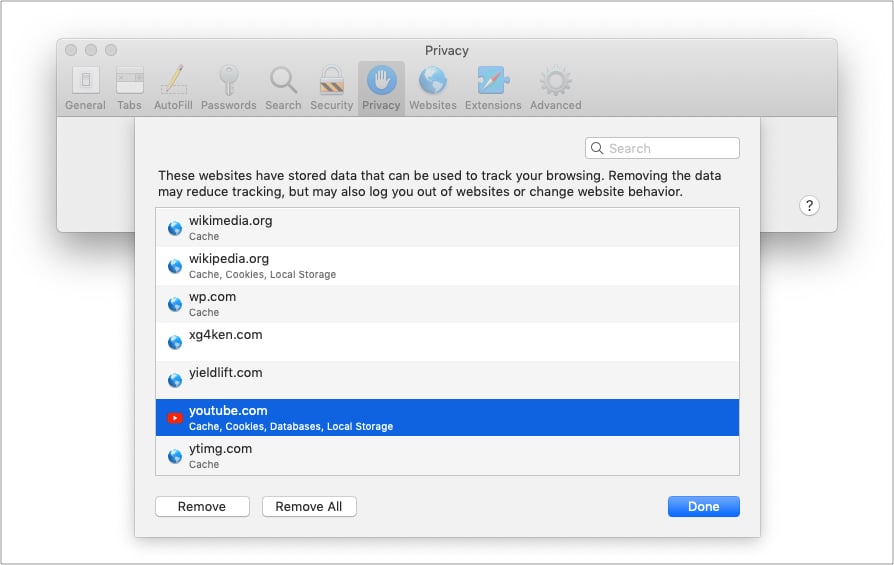Click the AutoFill tab label

[173, 105]
